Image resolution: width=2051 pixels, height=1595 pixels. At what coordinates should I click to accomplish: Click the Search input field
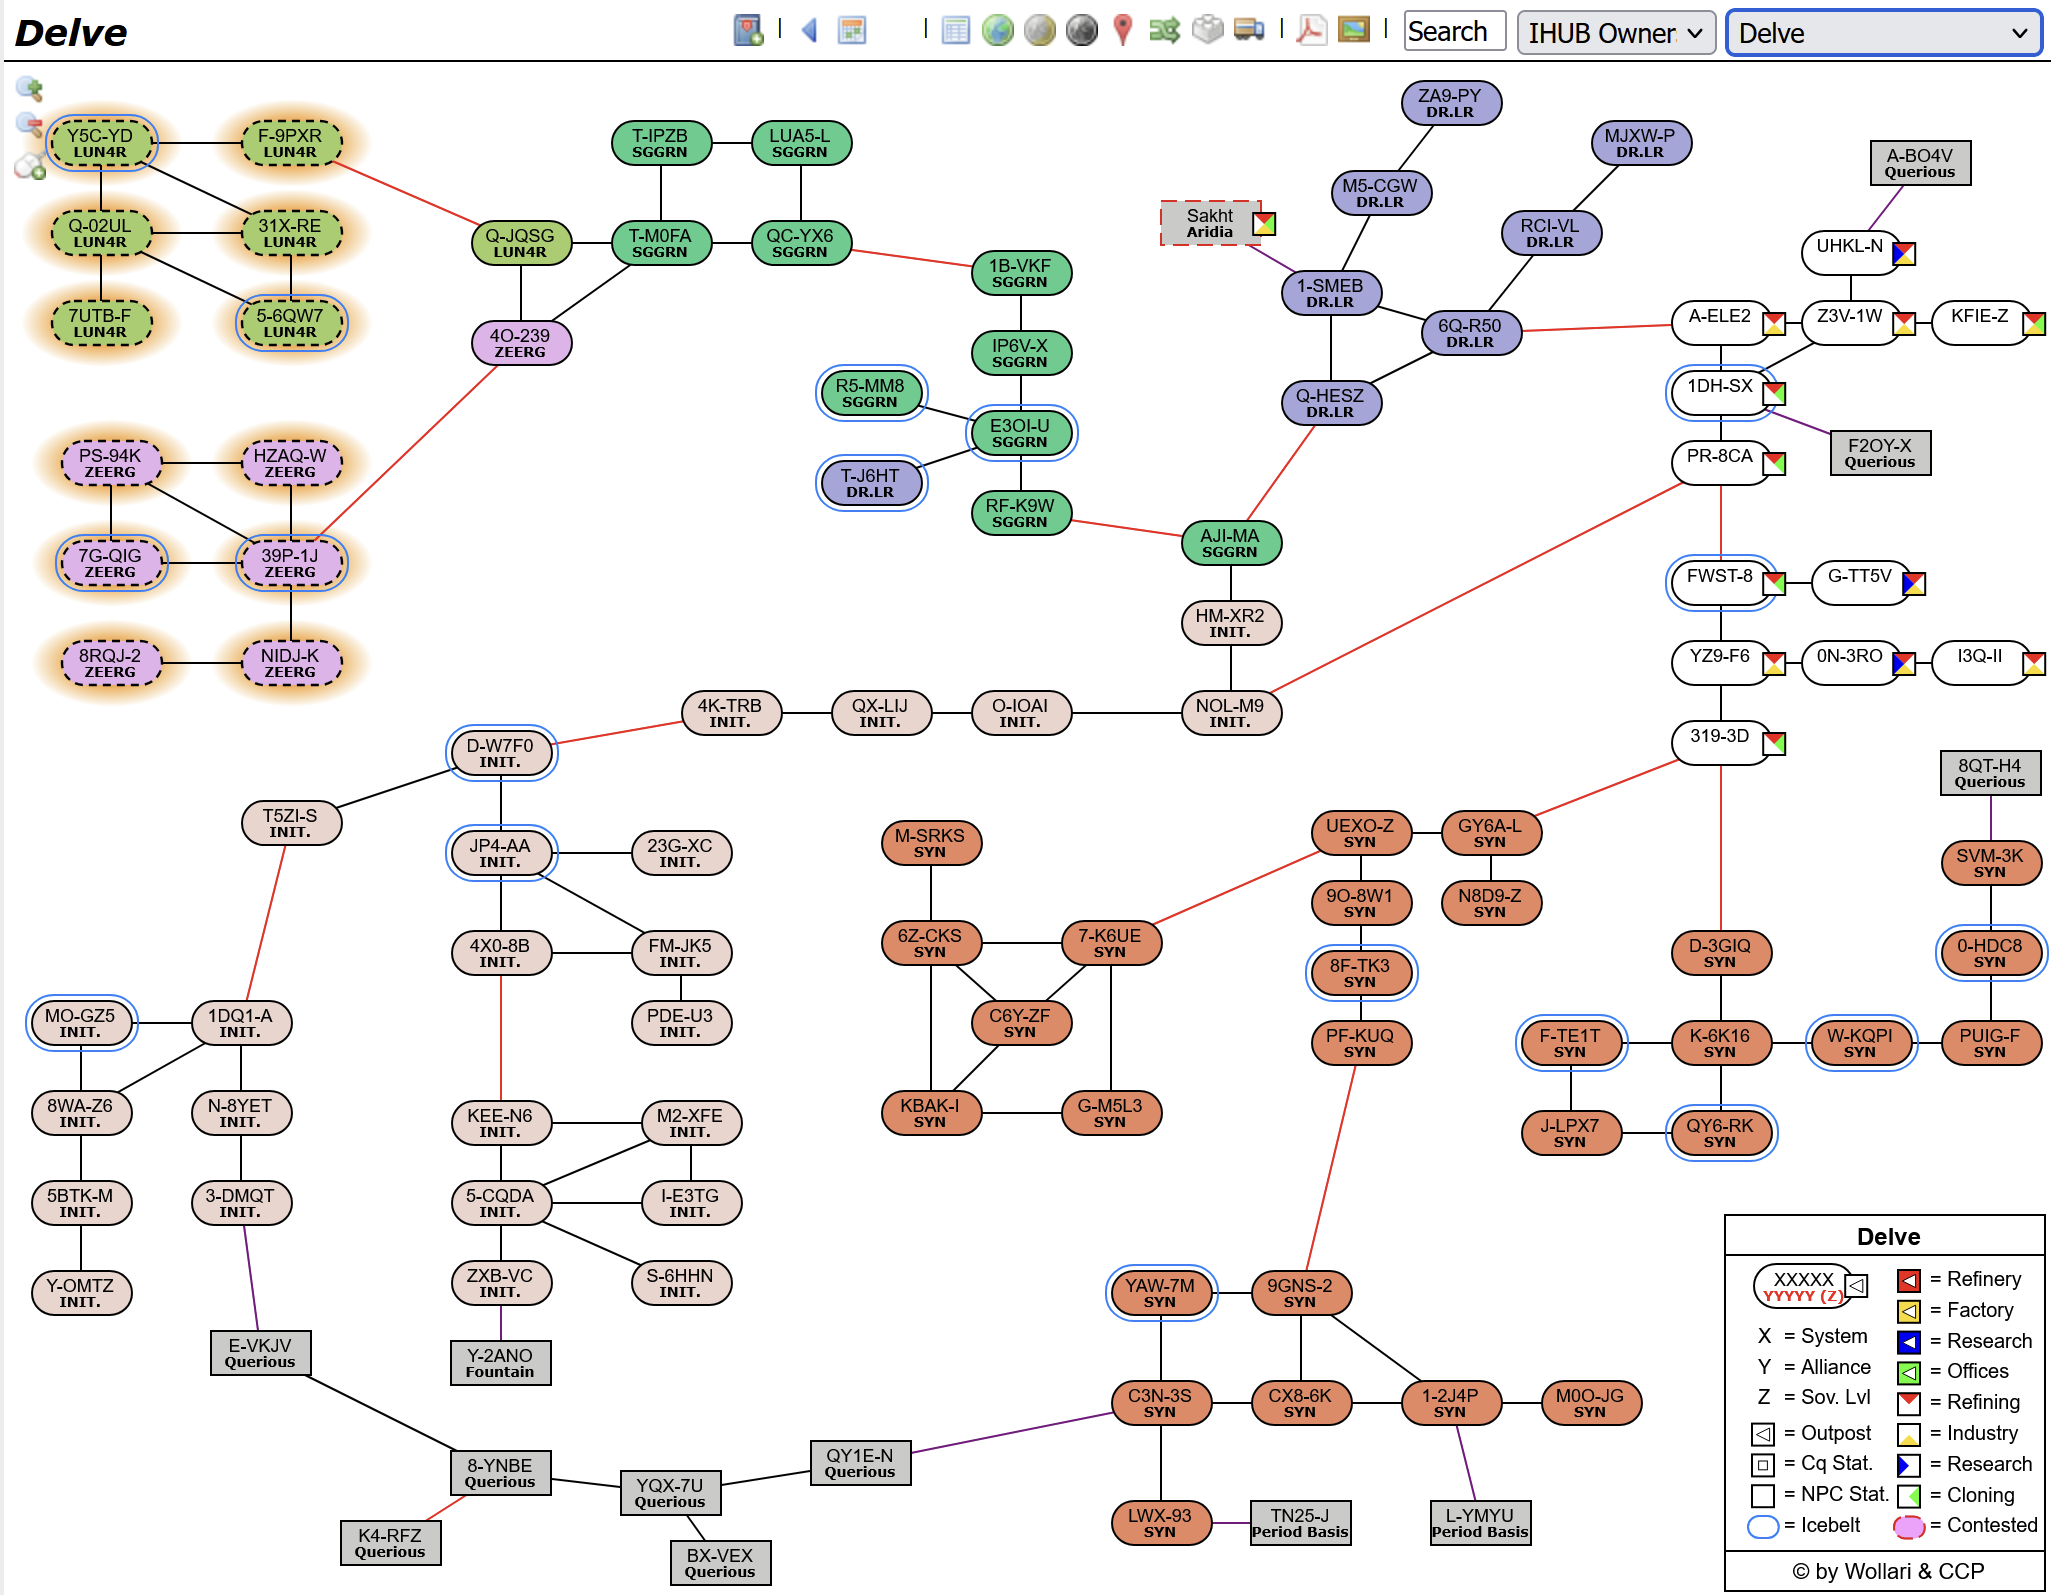[1454, 32]
